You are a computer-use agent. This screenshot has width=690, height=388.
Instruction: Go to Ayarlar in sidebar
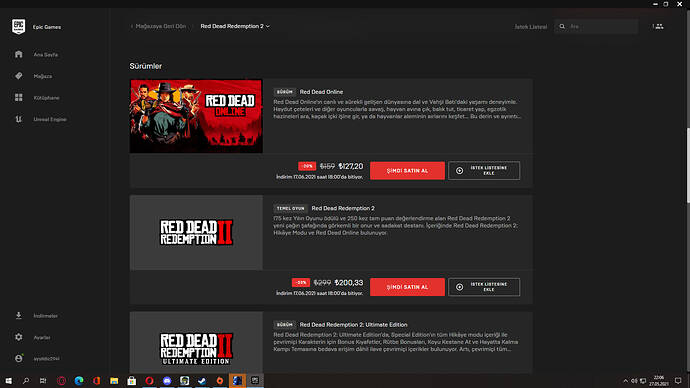[x=42, y=337]
